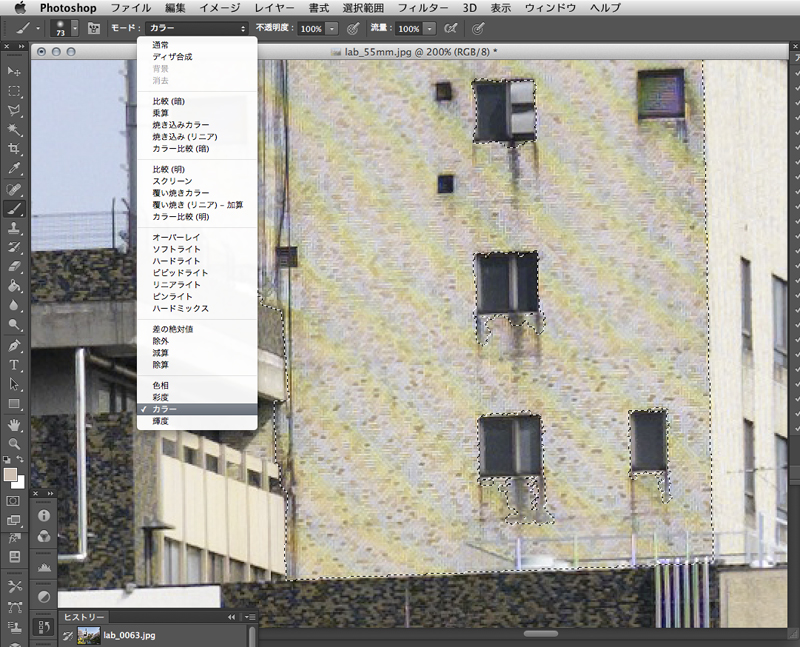800x647 pixels.
Task: Toggle the brush panel button
Action: tap(95, 29)
